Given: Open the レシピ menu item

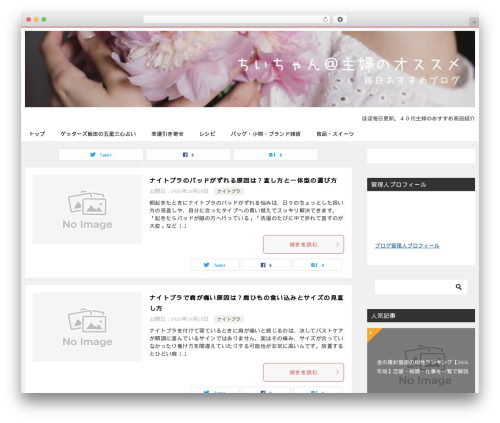Looking at the screenshot, I should pos(207,134).
